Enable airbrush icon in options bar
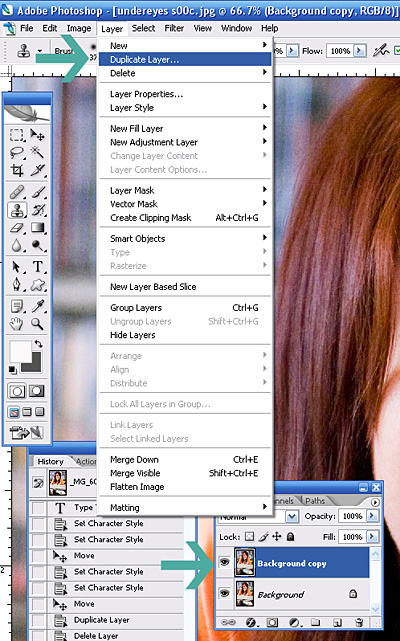This screenshot has height=641, width=400. (x=381, y=50)
